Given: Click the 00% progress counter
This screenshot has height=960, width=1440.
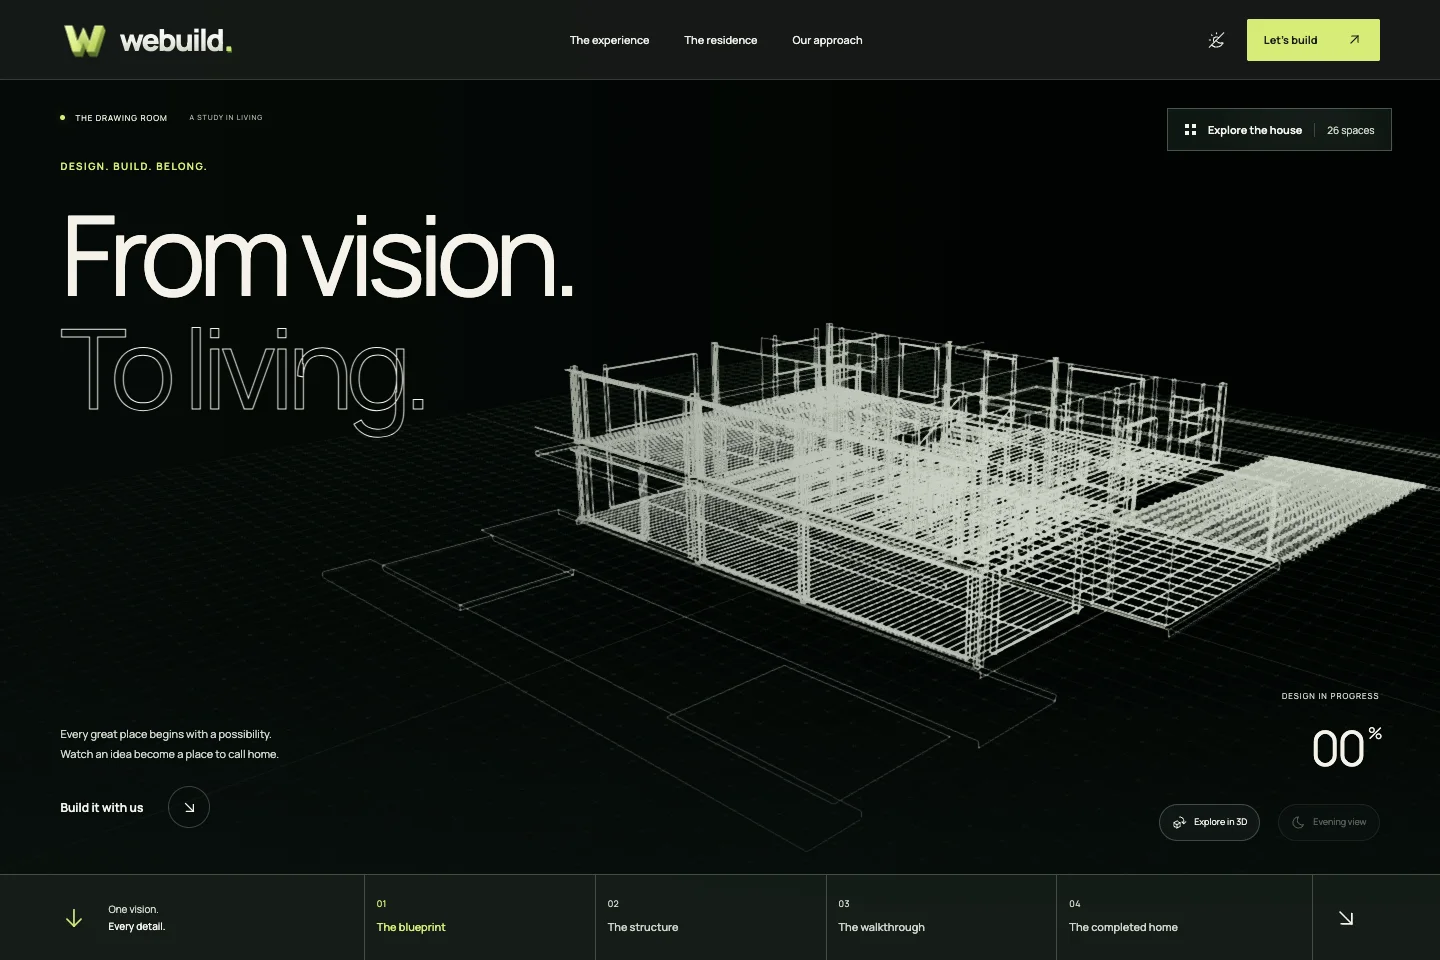Looking at the screenshot, I should pos(1346,748).
